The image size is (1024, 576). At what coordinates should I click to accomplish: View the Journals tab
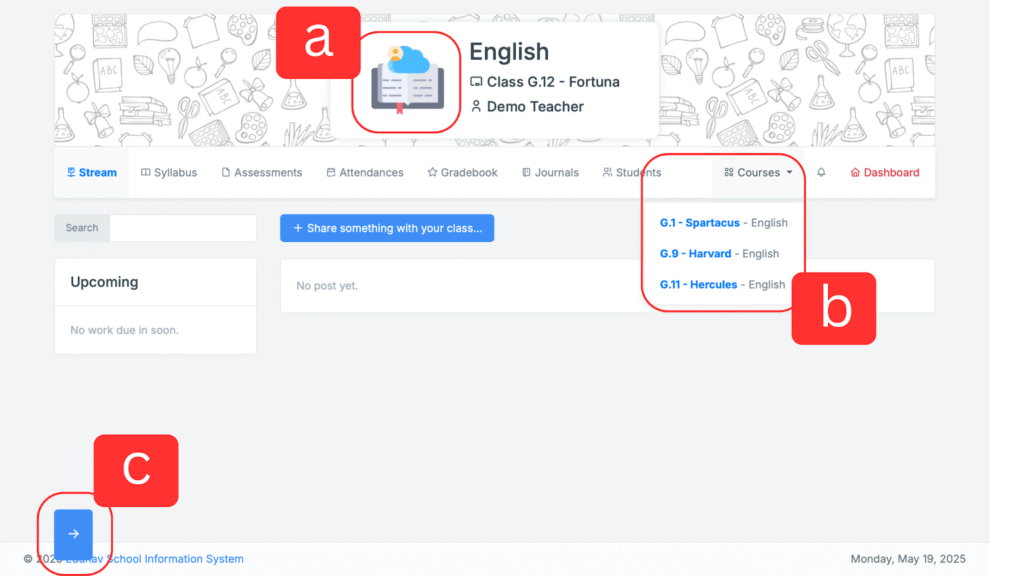(550, 172)
